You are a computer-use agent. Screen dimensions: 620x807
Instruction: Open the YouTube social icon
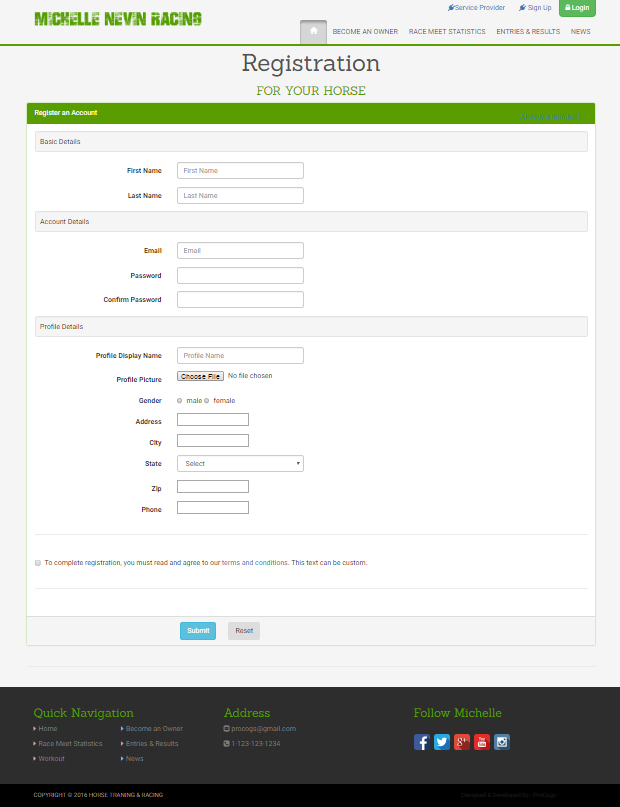[x=482, y=742]
